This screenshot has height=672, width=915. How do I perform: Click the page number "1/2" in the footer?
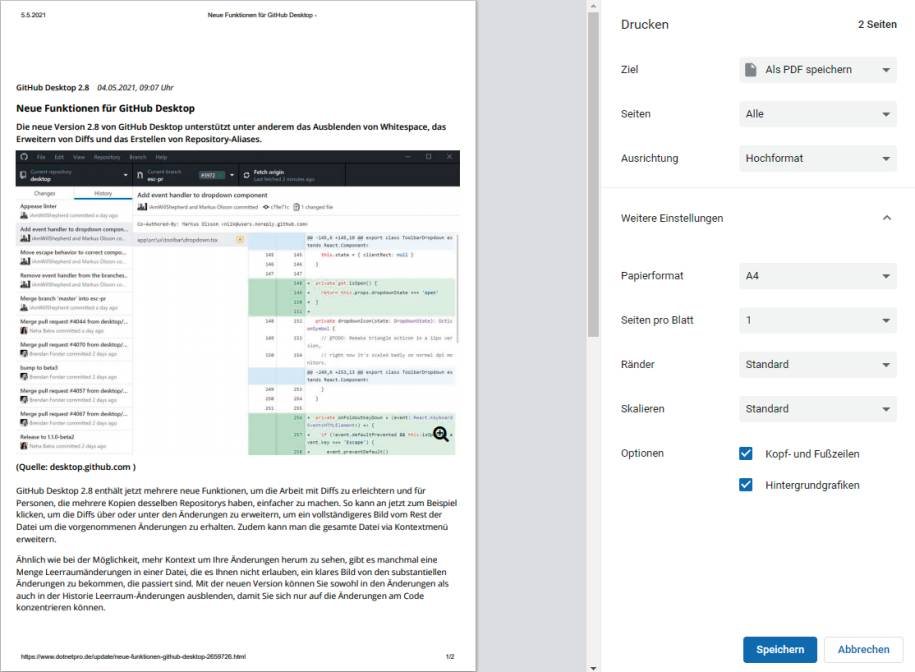450,657
